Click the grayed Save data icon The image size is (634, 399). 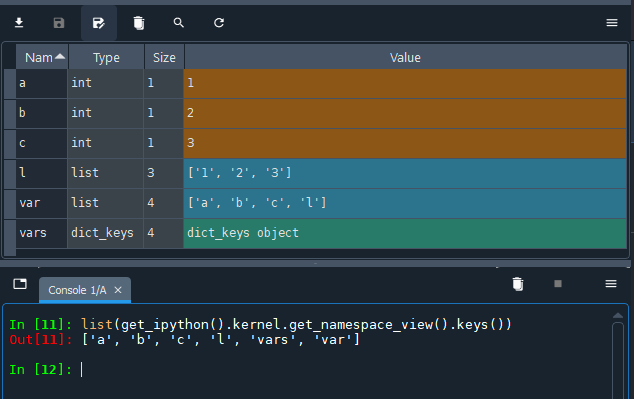pyautogui.click(x=59, y=23)
